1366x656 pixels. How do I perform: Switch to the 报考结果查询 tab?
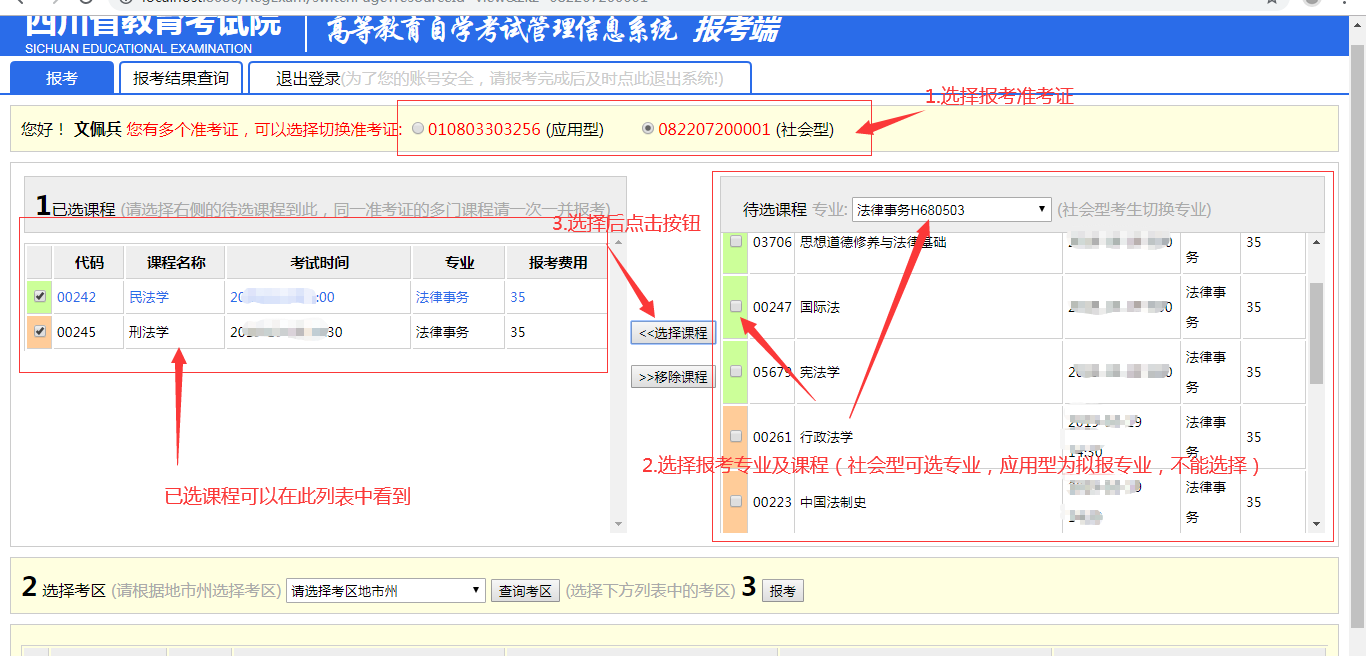click(181, 78)
